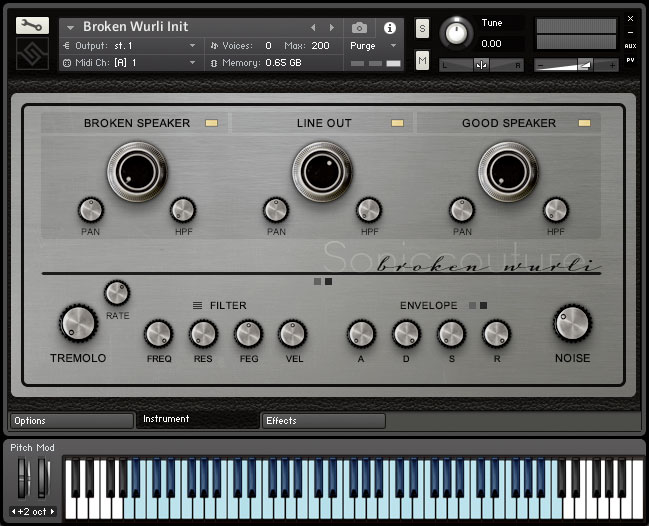Click the envelope S sustain knob

click(x=452, y=334)
